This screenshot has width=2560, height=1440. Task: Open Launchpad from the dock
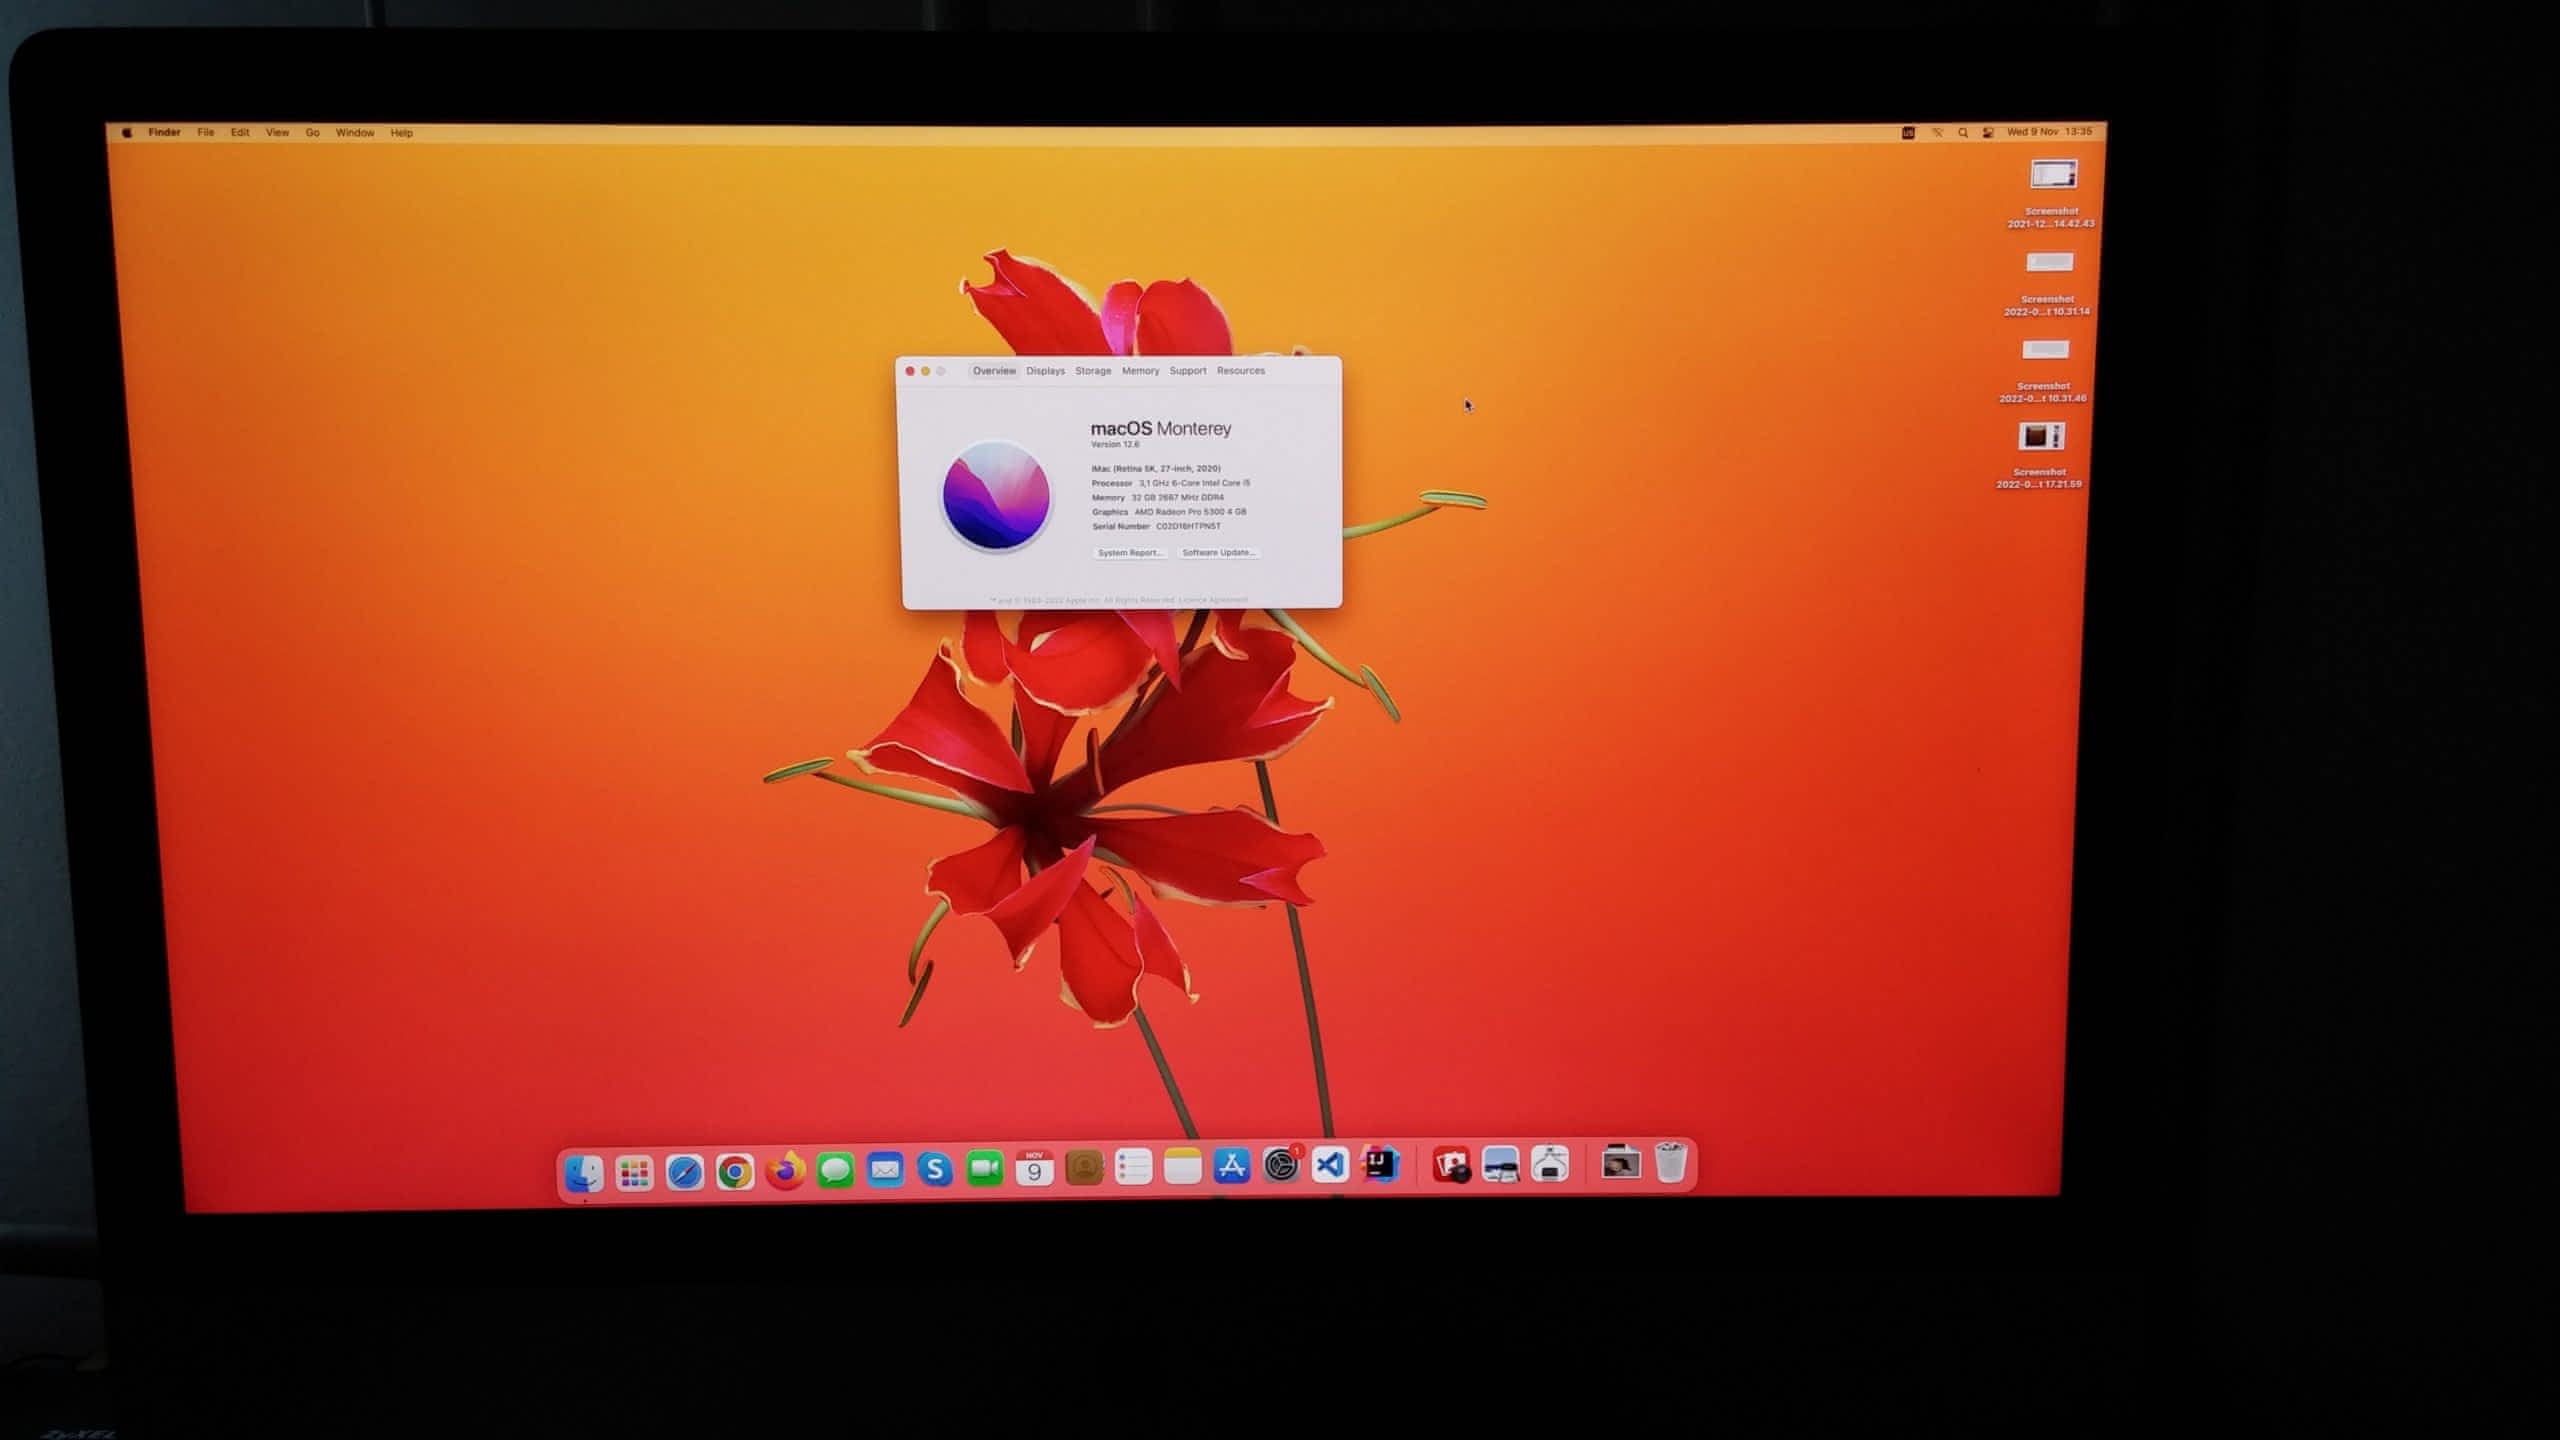[x=634, y=1173]
